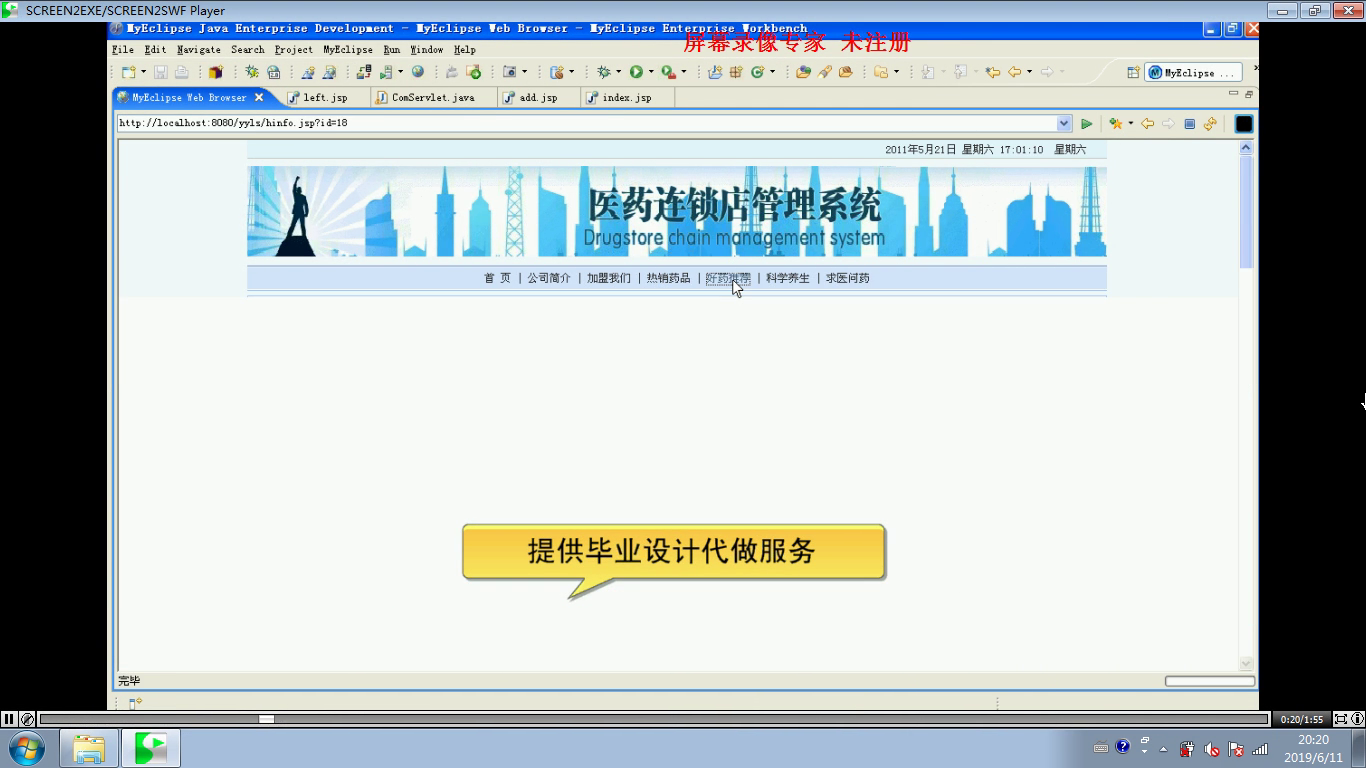Click the 热销药品 navigation link
Screen dimensions: 1366x768
(x=668, y=278)
